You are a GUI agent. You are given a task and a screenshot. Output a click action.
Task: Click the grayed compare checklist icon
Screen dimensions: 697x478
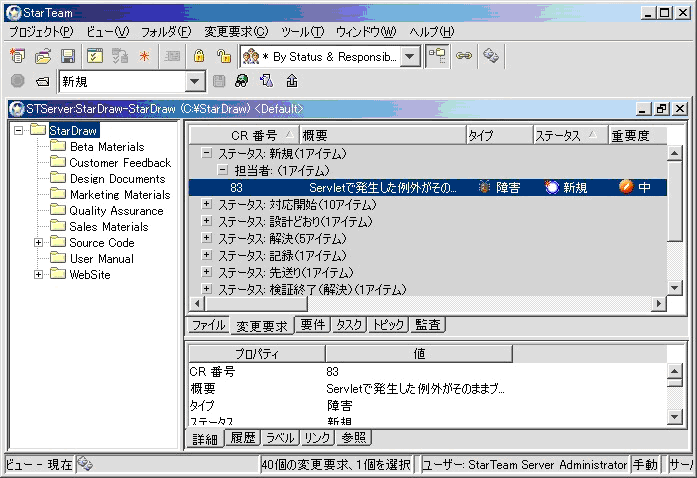(x=120, y=56)
